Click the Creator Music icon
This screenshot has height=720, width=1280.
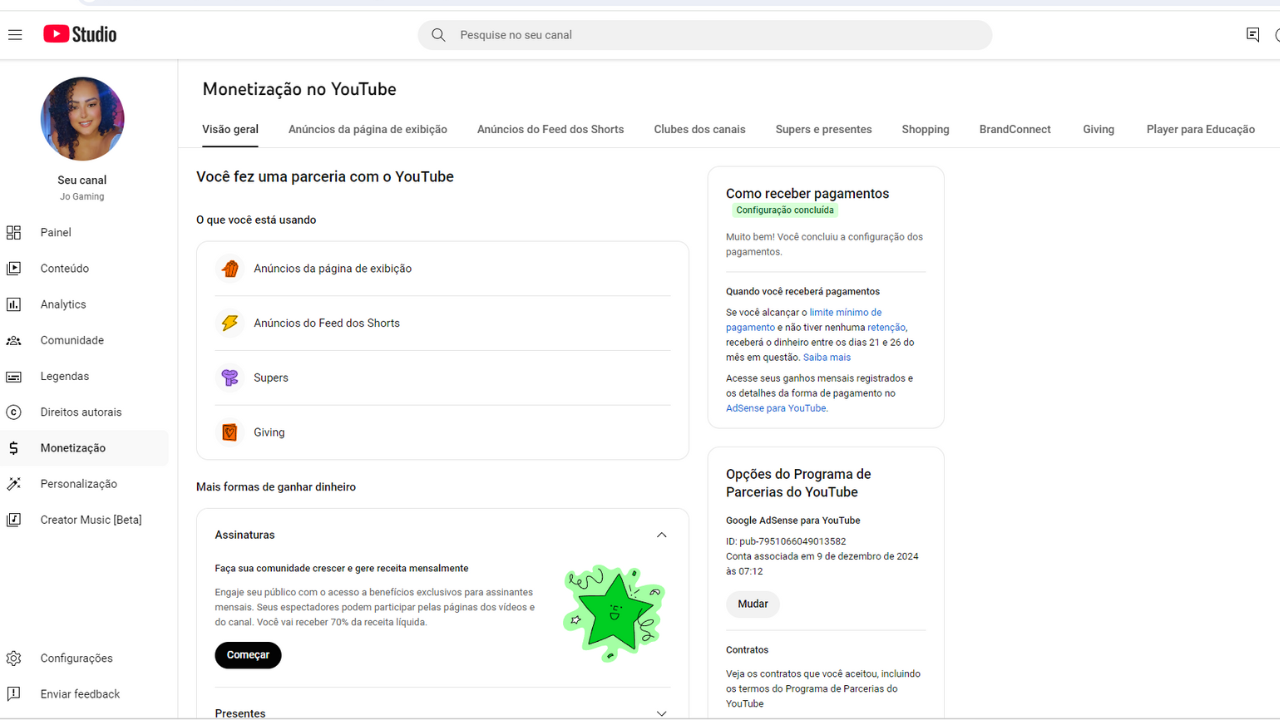click(x=14, y=521)
